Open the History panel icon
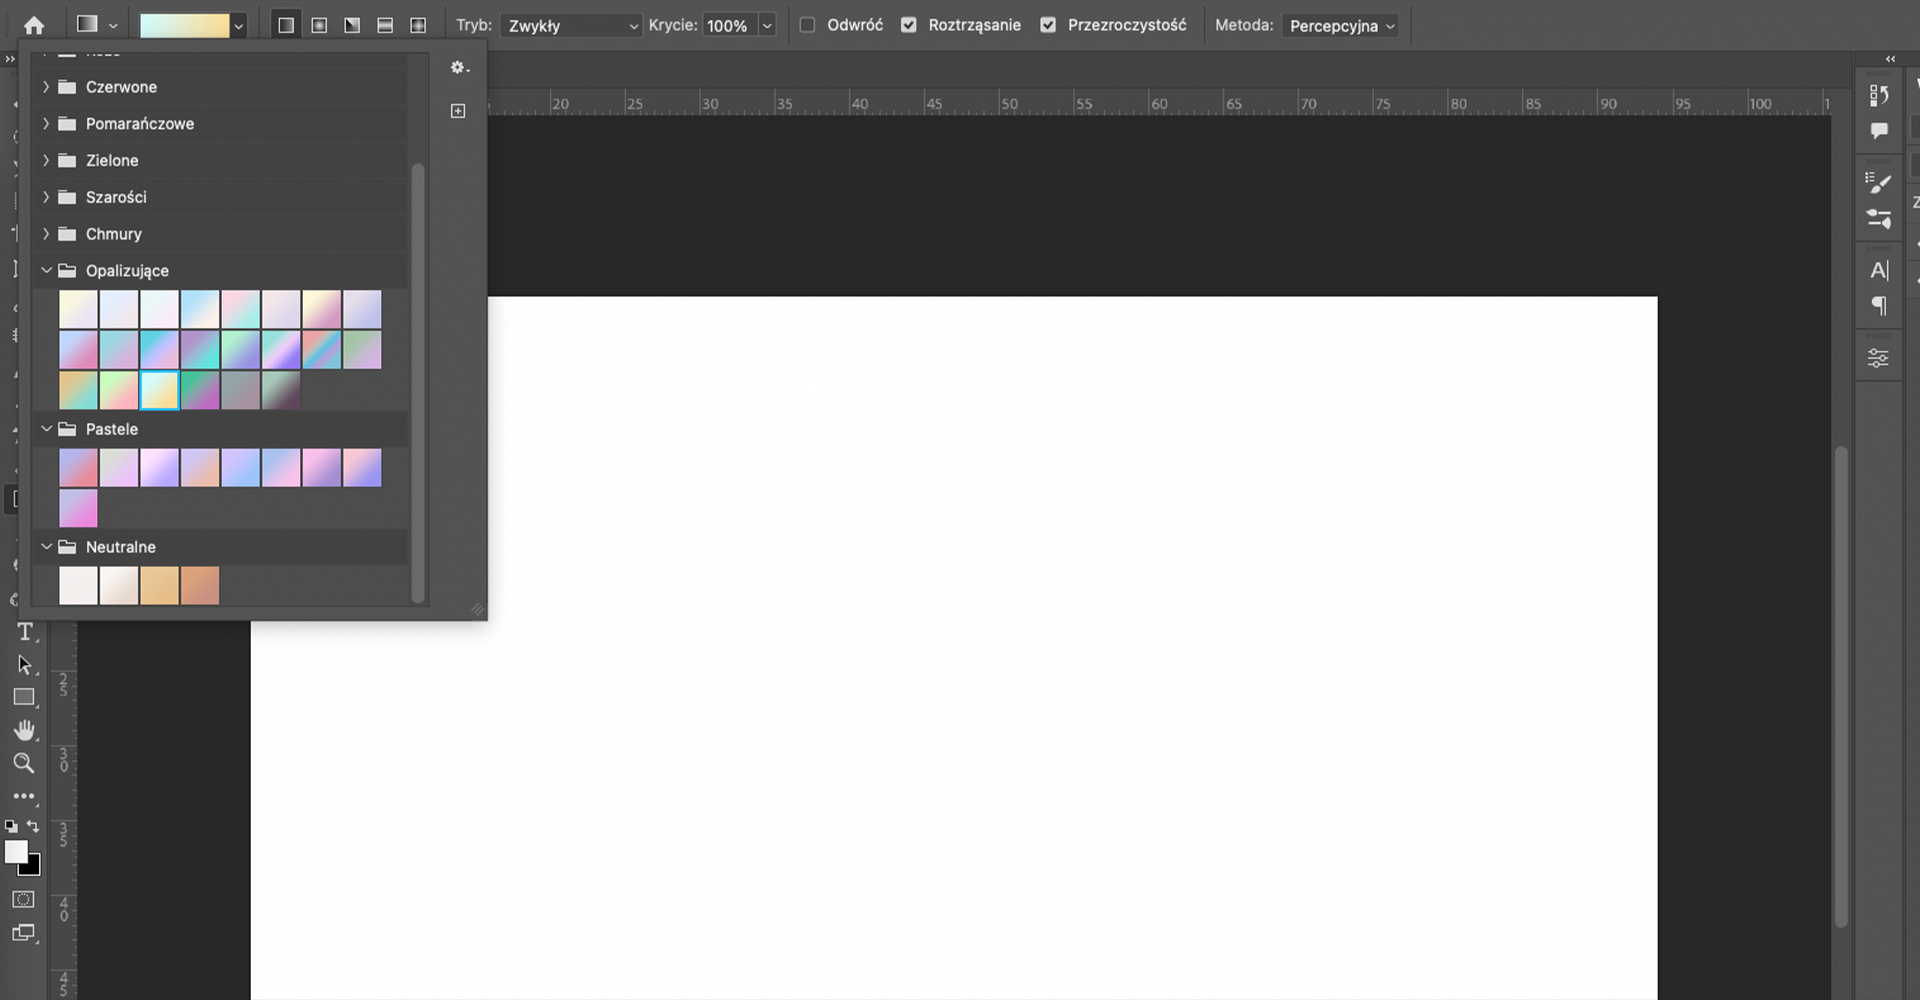 [1879, 95]
